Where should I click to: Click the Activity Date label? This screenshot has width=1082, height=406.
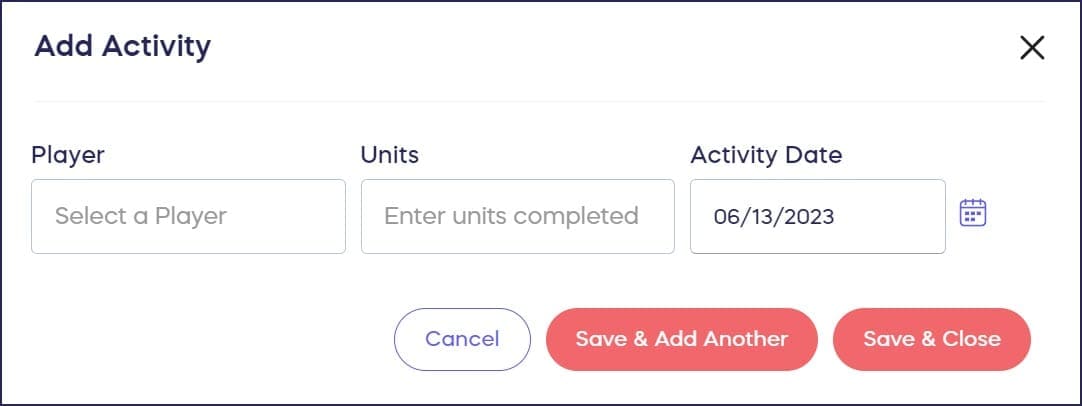point(765,155)
